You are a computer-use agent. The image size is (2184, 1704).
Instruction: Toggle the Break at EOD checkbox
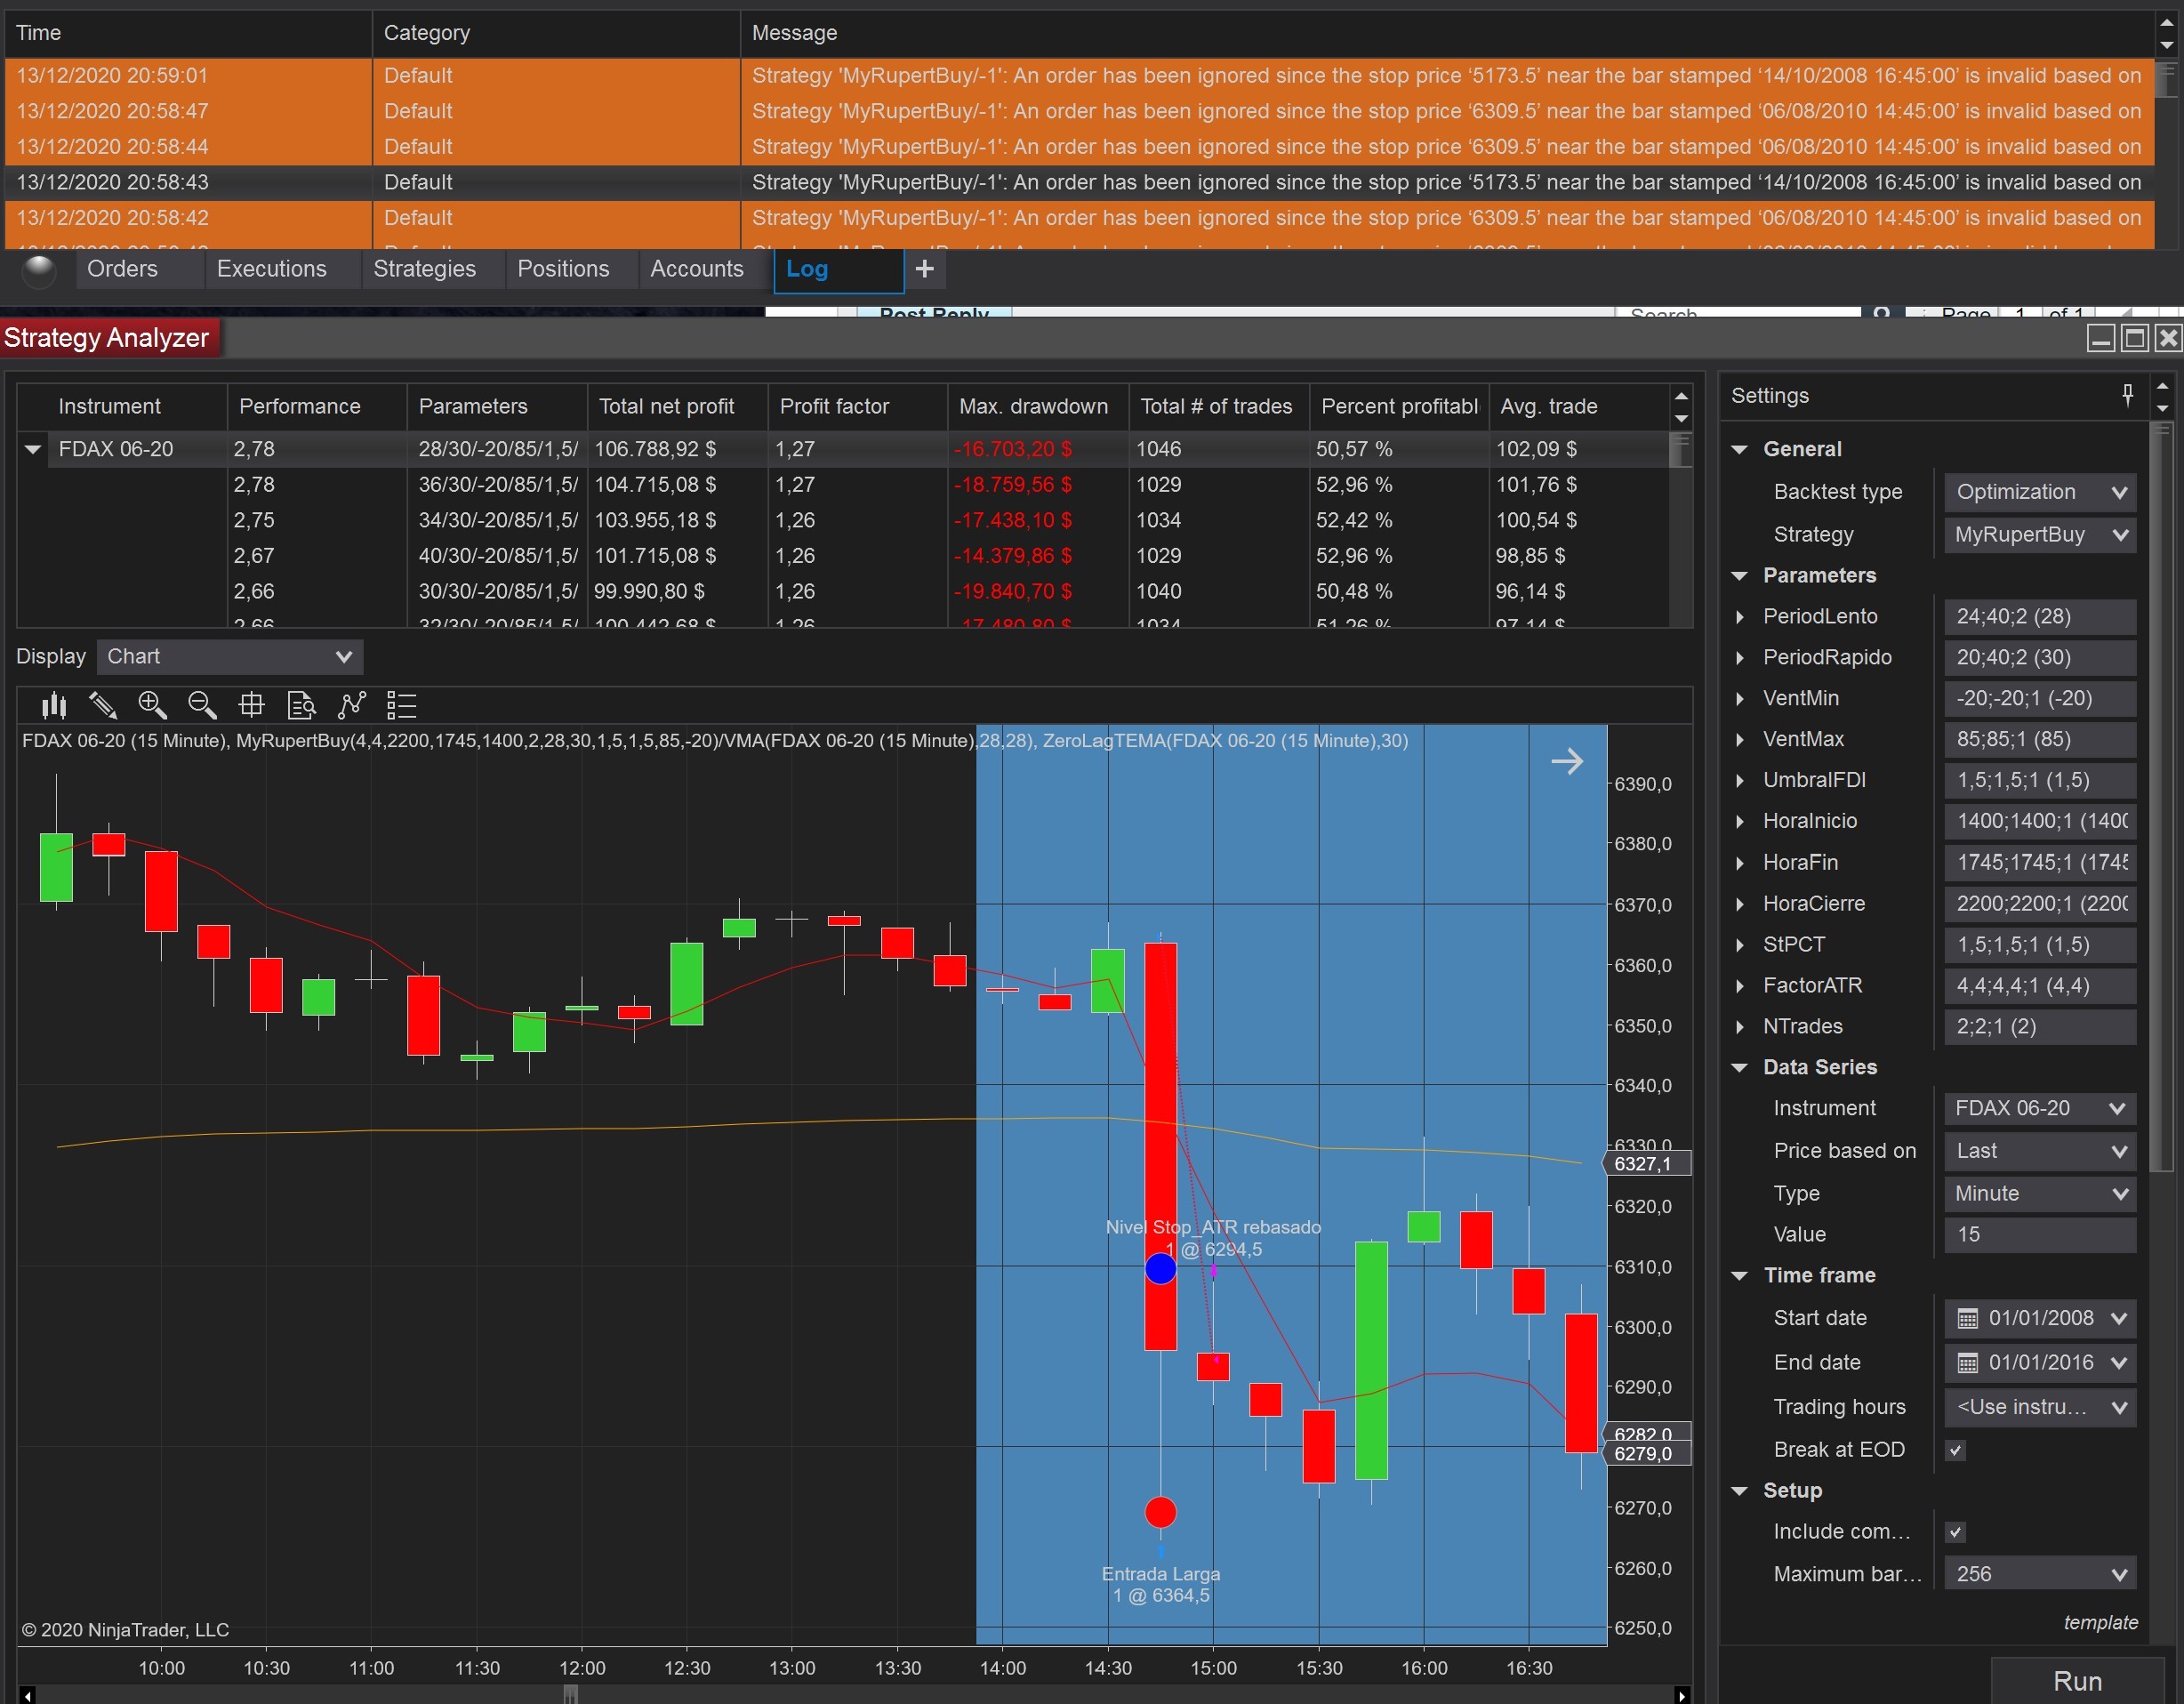point(1955,1450)
